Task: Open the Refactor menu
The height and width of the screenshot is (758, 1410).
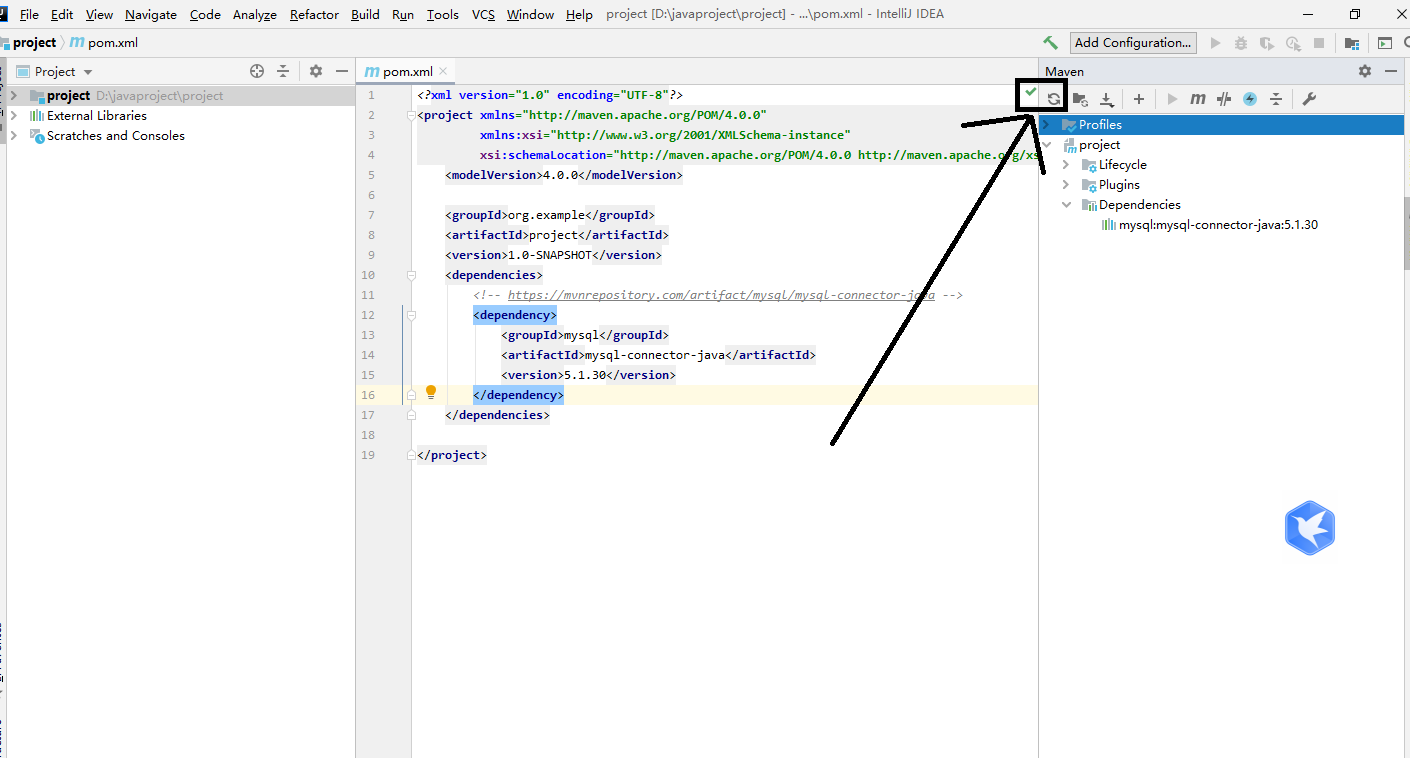Action: [x=314, y=14]
